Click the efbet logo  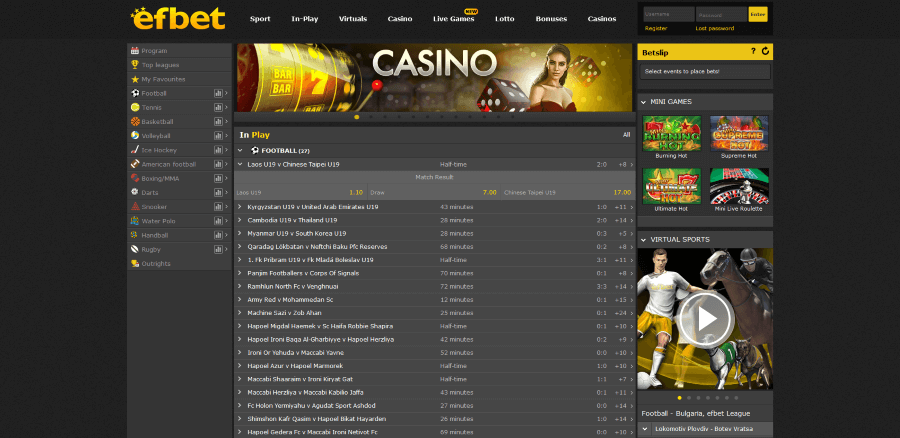click(177, 18)
